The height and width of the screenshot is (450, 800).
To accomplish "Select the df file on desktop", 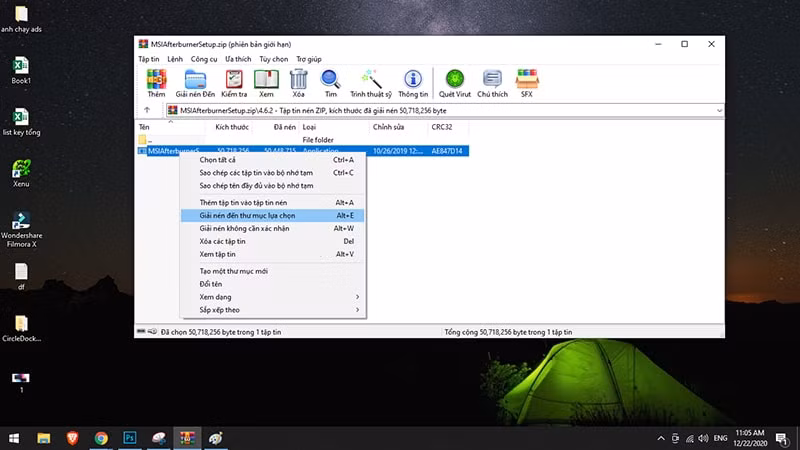I will [21, 276].
